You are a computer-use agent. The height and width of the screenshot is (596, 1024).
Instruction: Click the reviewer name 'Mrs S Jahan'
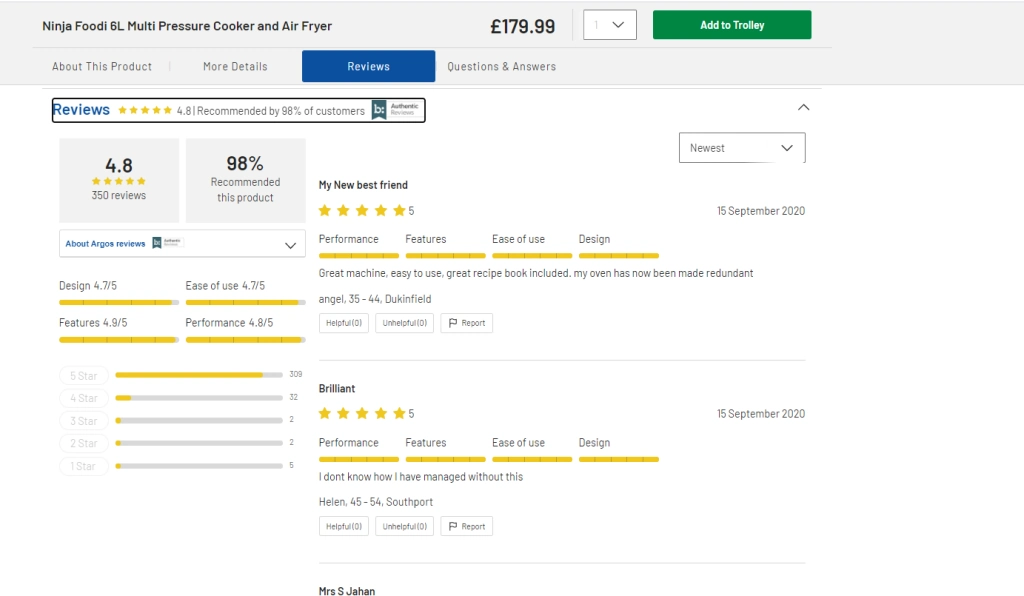tap(347, 591)
